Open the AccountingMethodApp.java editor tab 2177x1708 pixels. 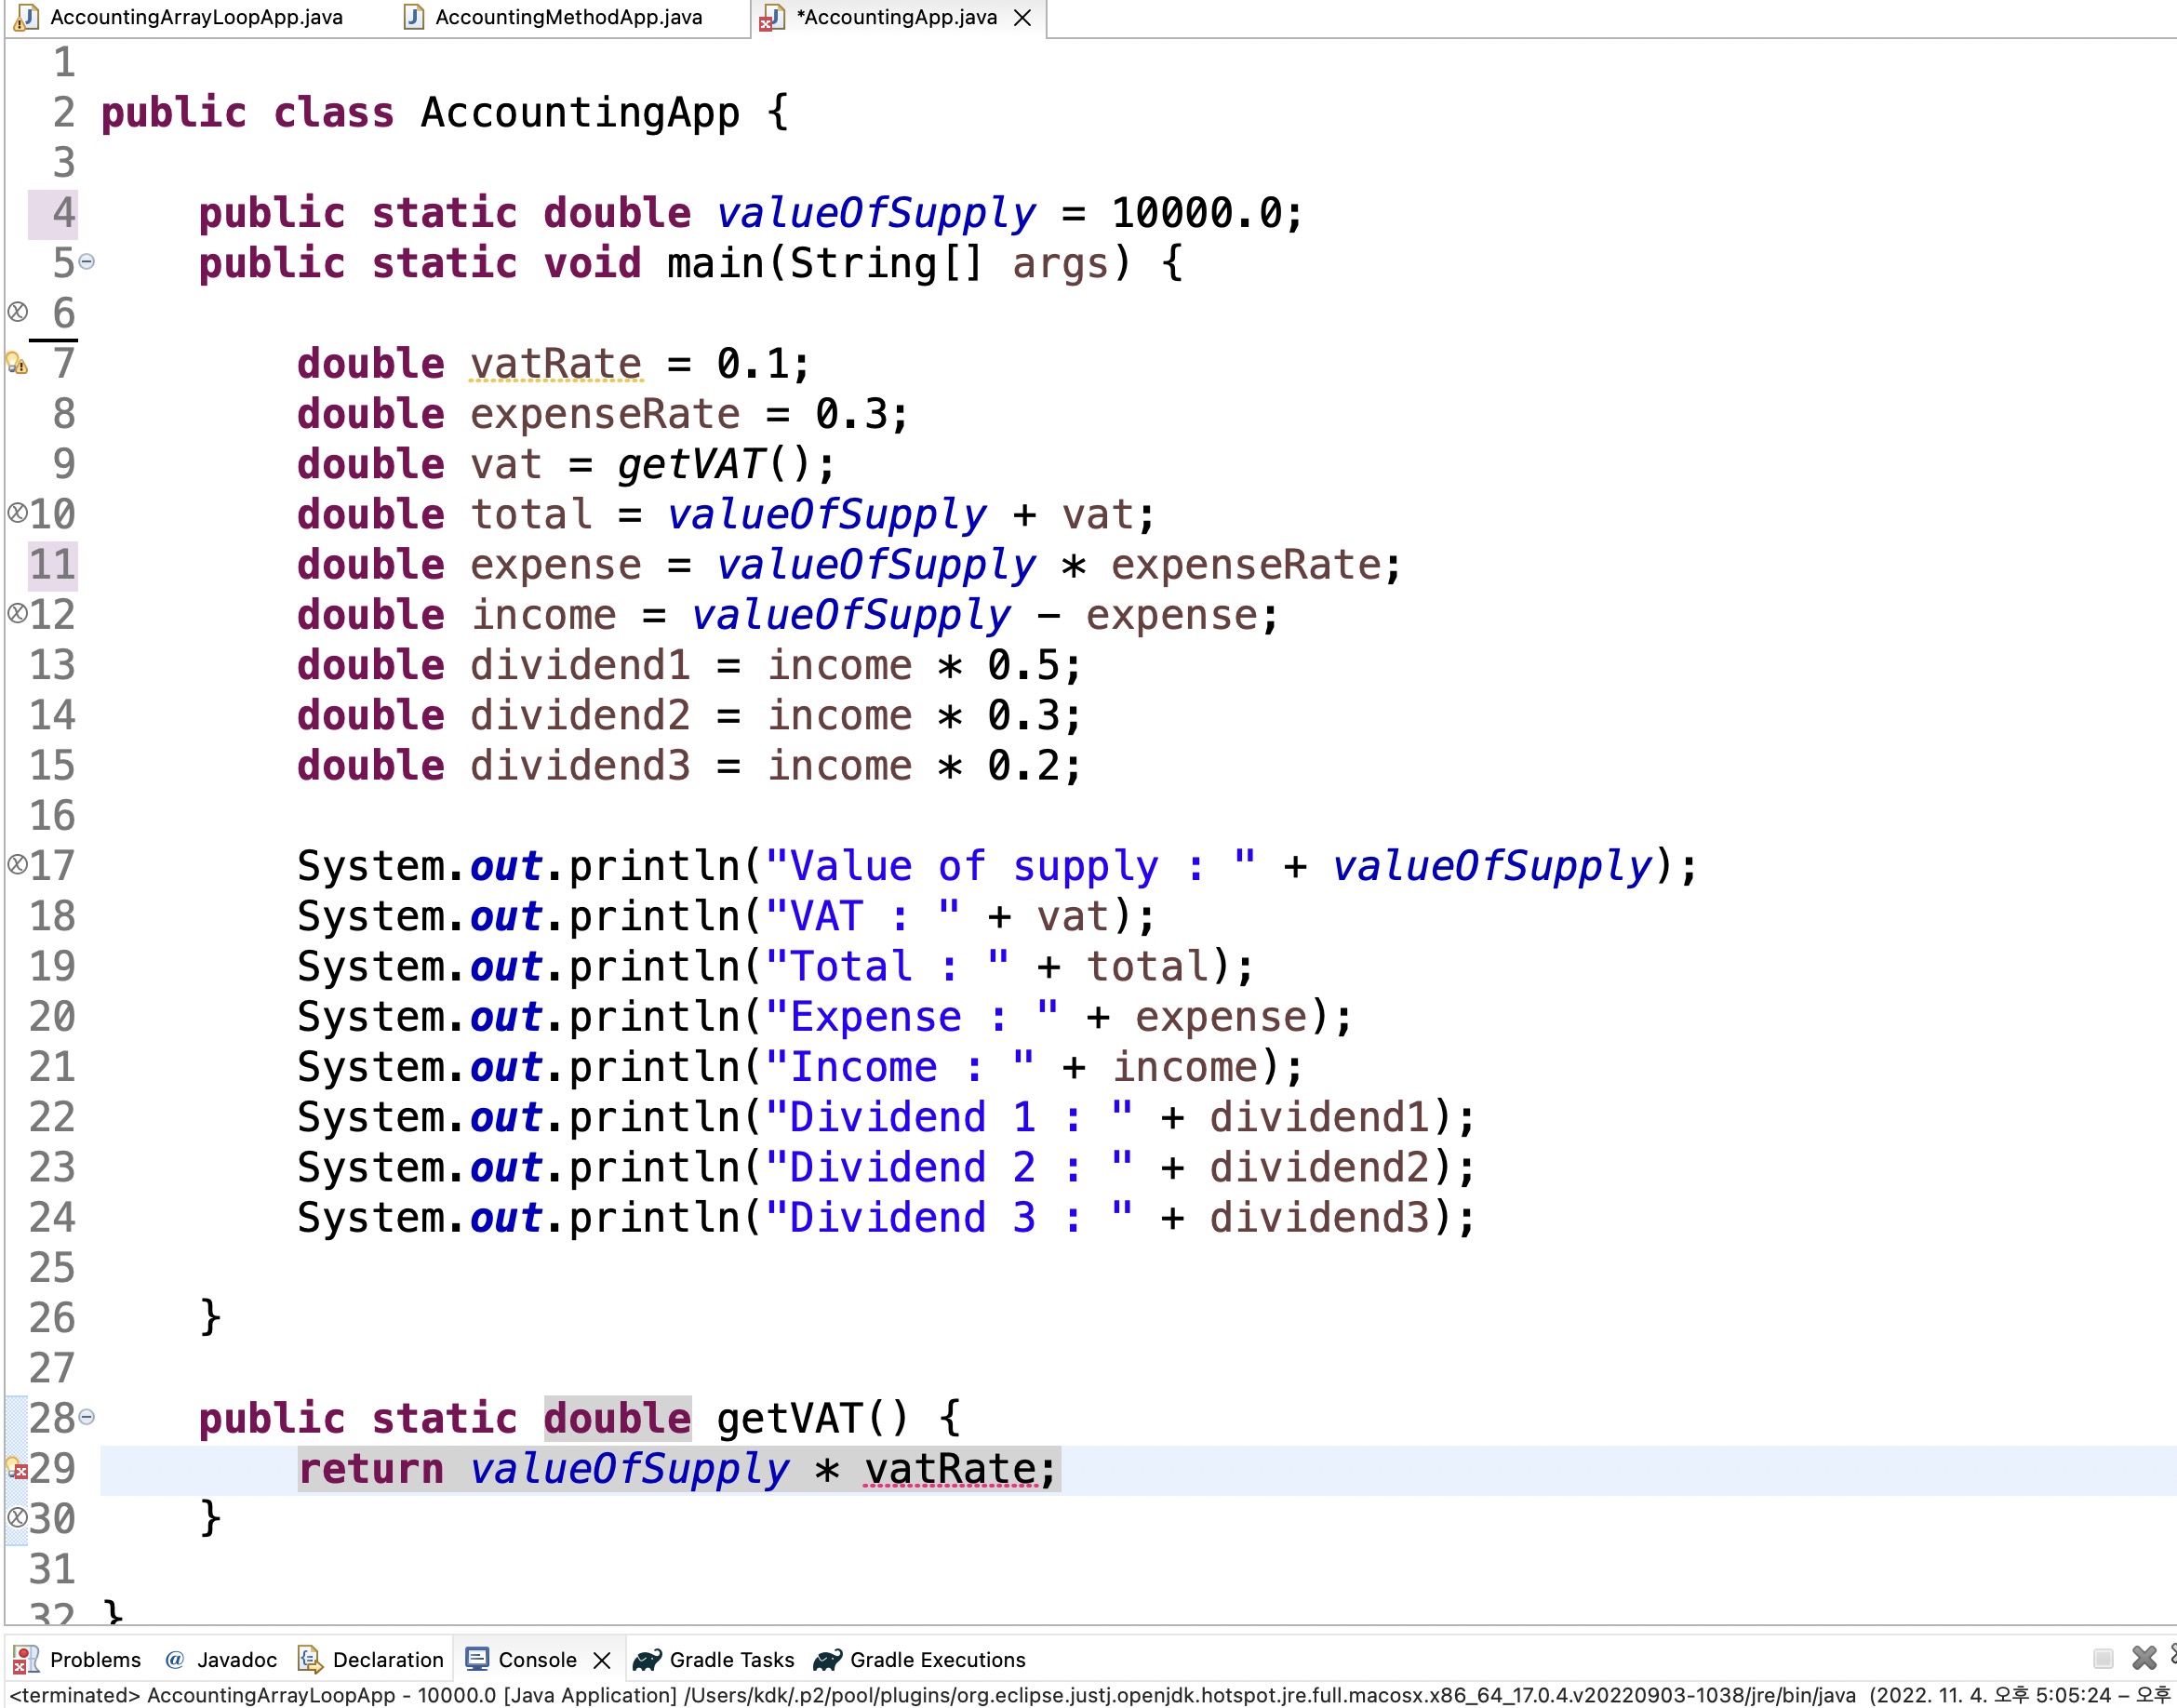[568, 17]
